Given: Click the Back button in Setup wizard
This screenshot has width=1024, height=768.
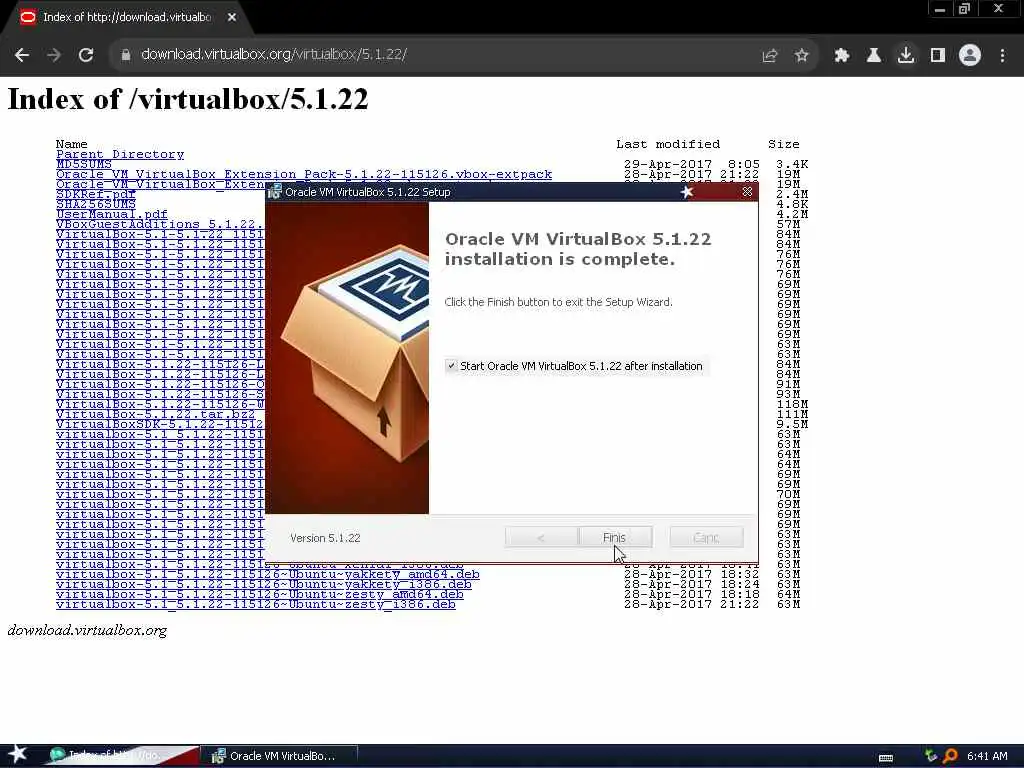Looking at the screenshot, I should (541, 537).
